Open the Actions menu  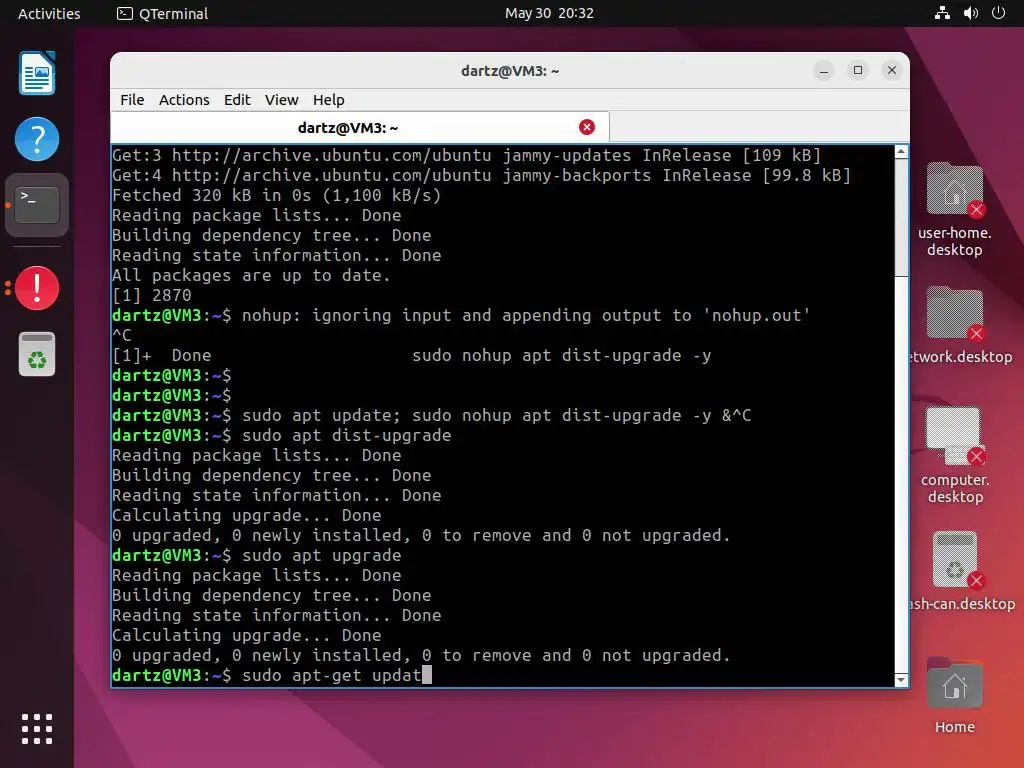click(184, 100)
